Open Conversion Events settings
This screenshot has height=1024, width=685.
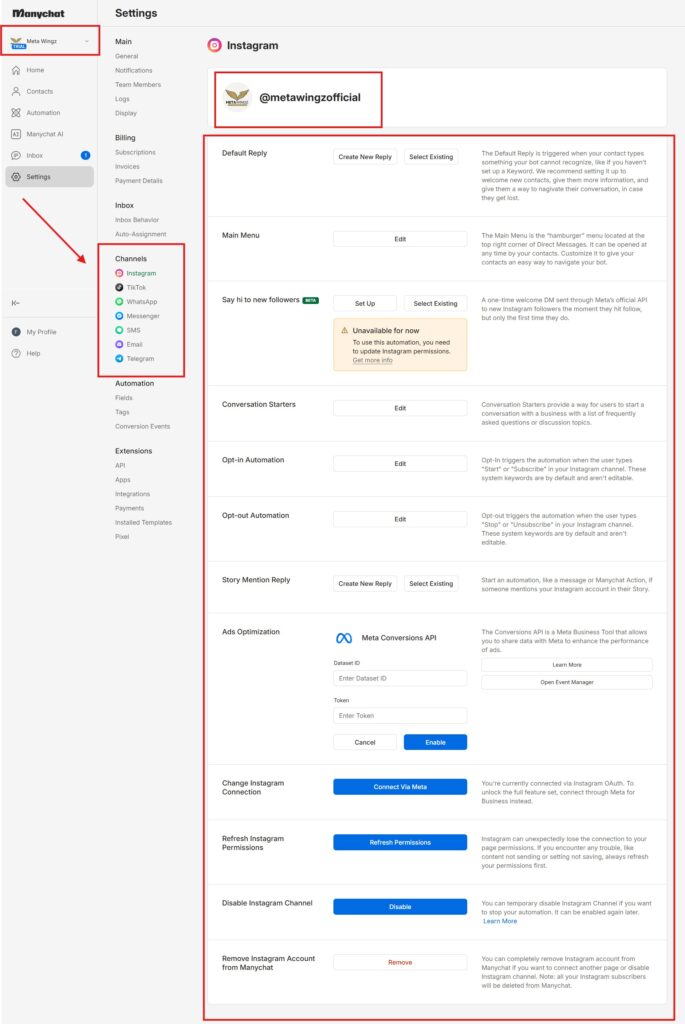pyautogui.click(x=142, y=426)
